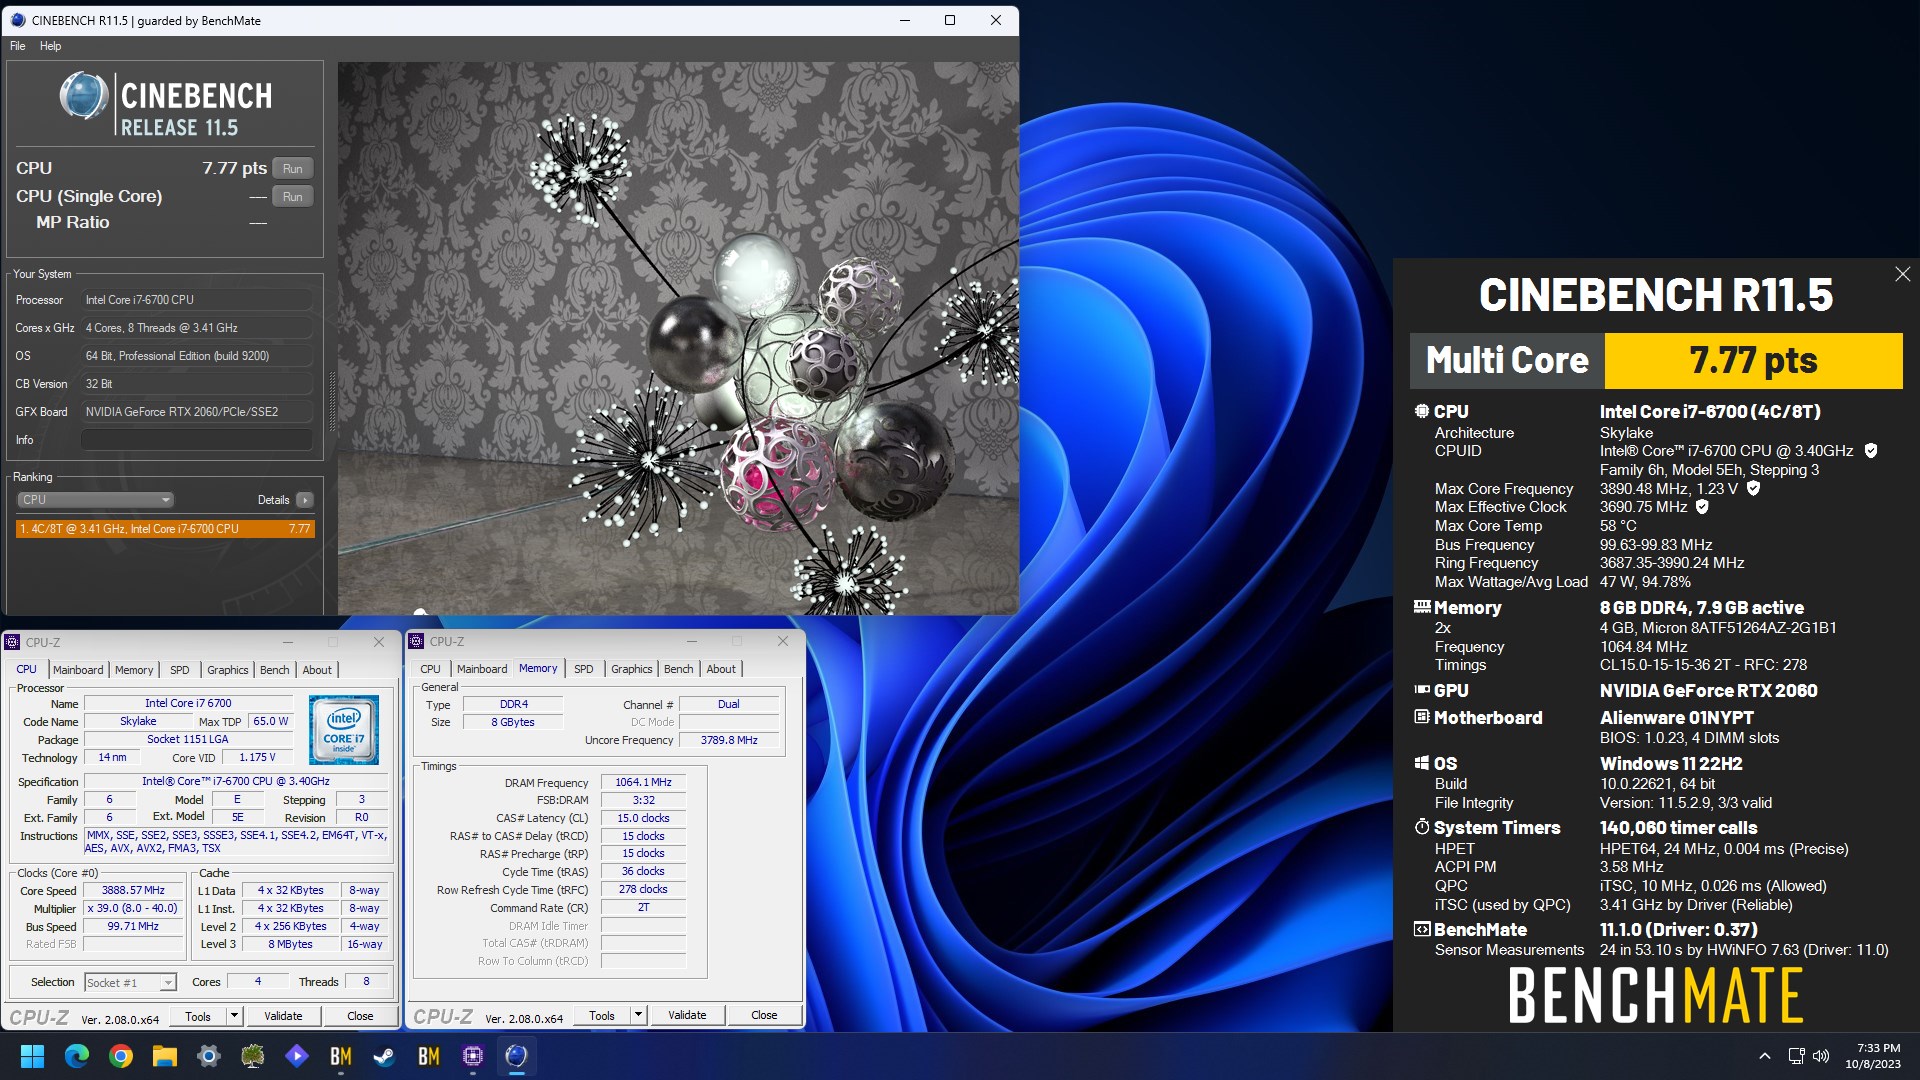Open SPD tab in right CPU-Z window
Viewport: 1920px width, 1080px height.
[584, 669]
